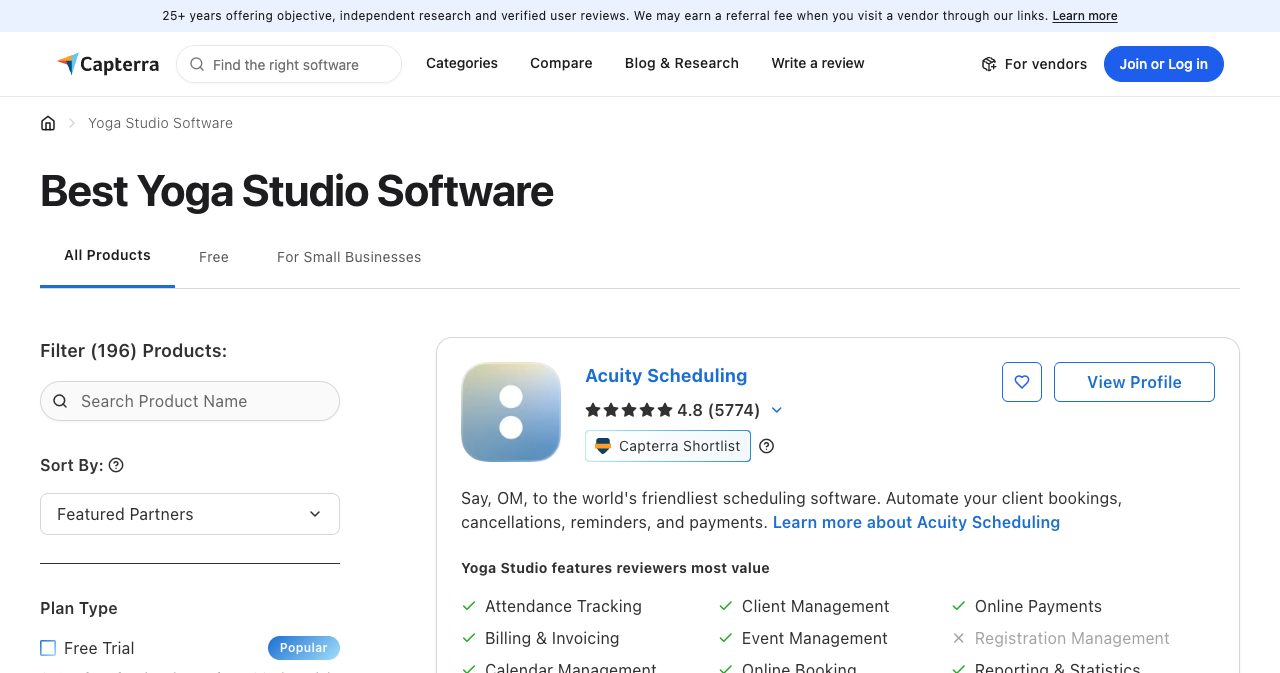The image size is (1280, 673).
Task: Click the Filter (196) Products heading
Action: coord(133,351)
